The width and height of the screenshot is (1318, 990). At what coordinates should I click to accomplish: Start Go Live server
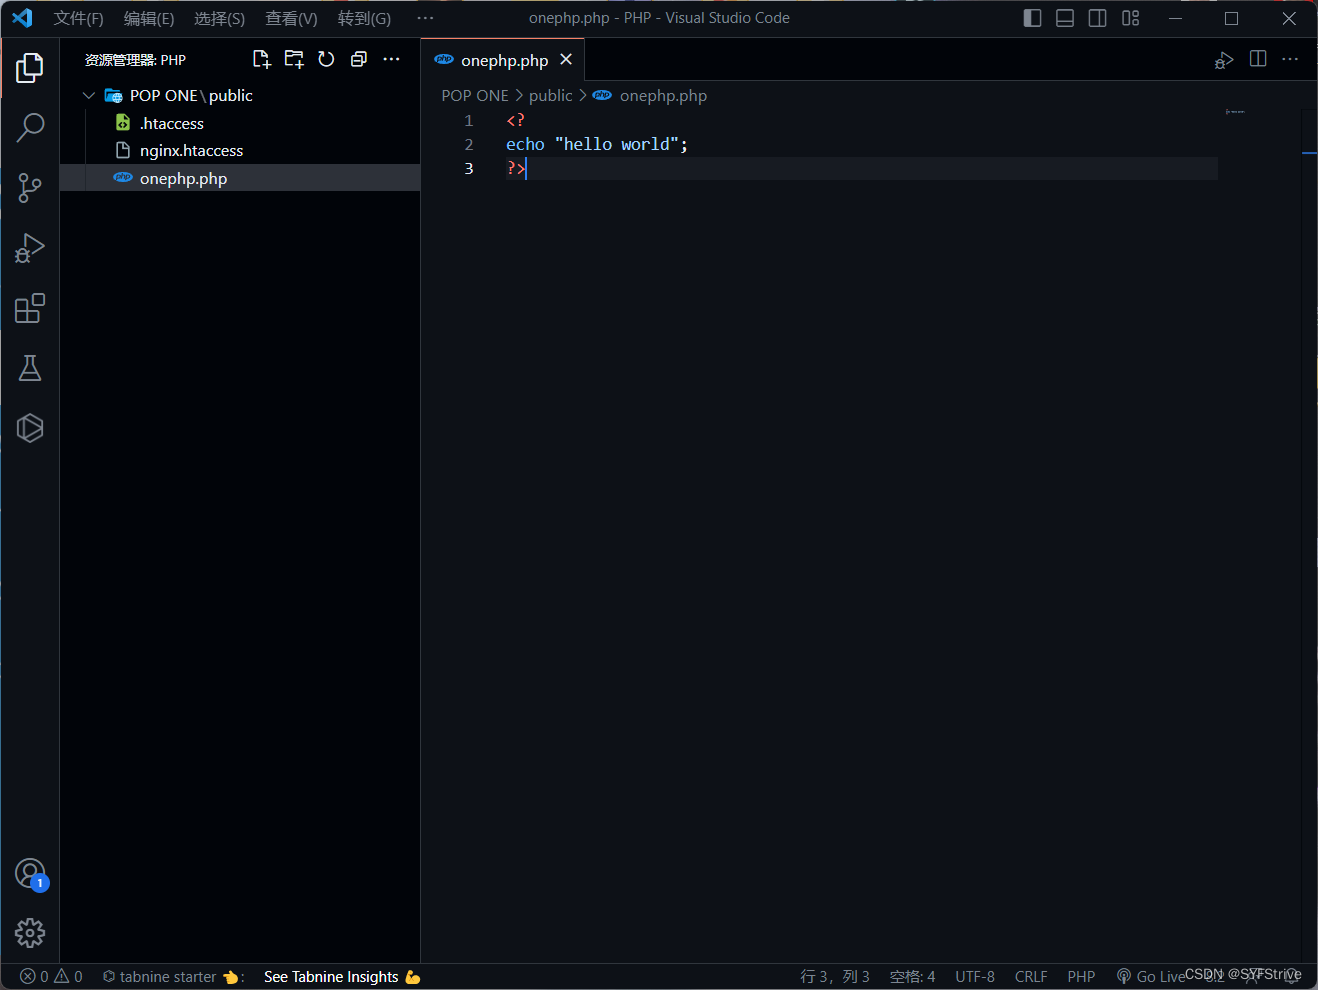click(x=1151, y=977)
